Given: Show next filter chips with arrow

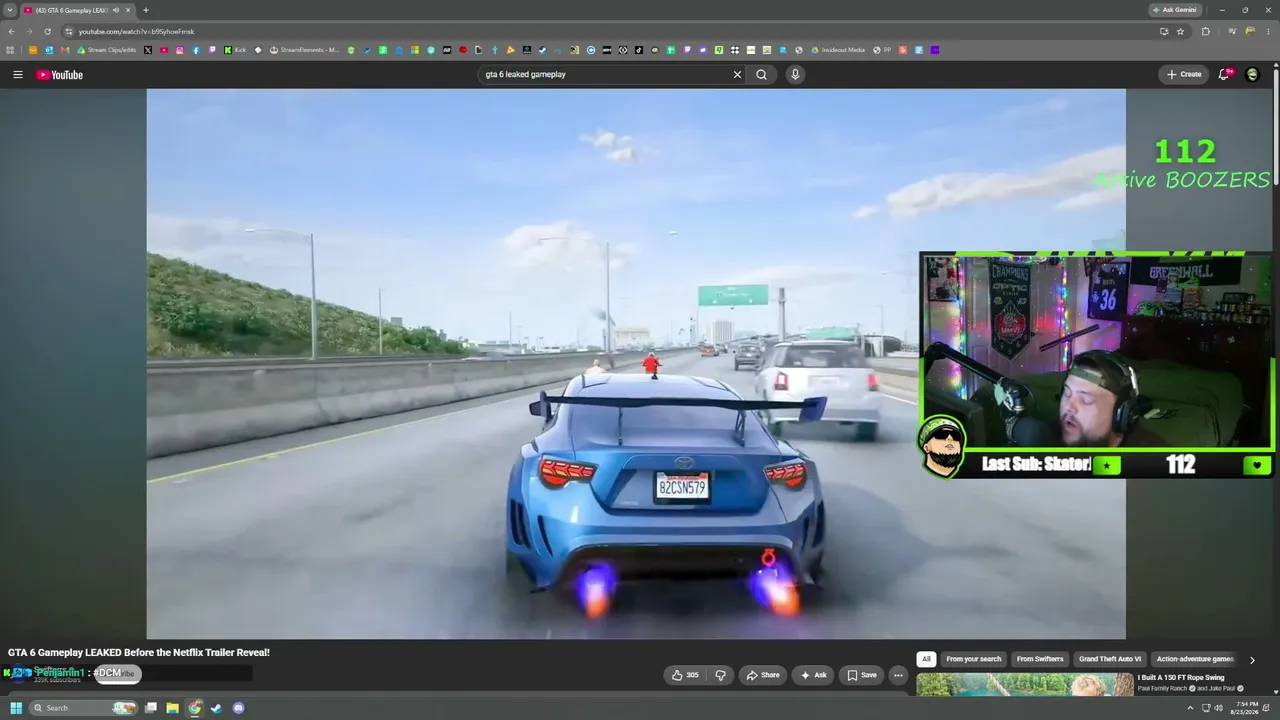Looking at the screenshot, I should [x=1252, y=660].
